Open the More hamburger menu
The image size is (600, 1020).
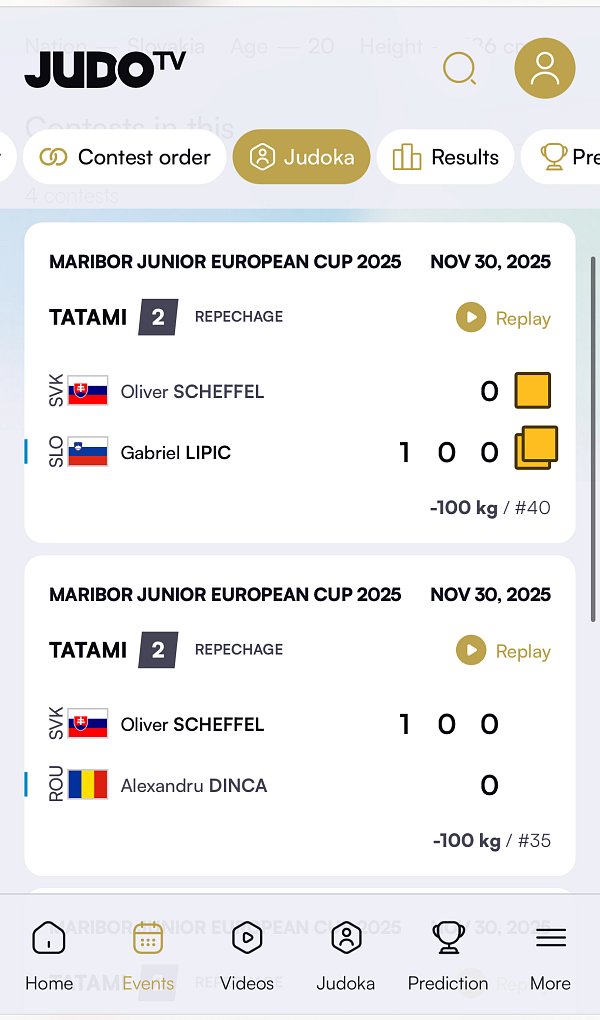tap(550, 955)
